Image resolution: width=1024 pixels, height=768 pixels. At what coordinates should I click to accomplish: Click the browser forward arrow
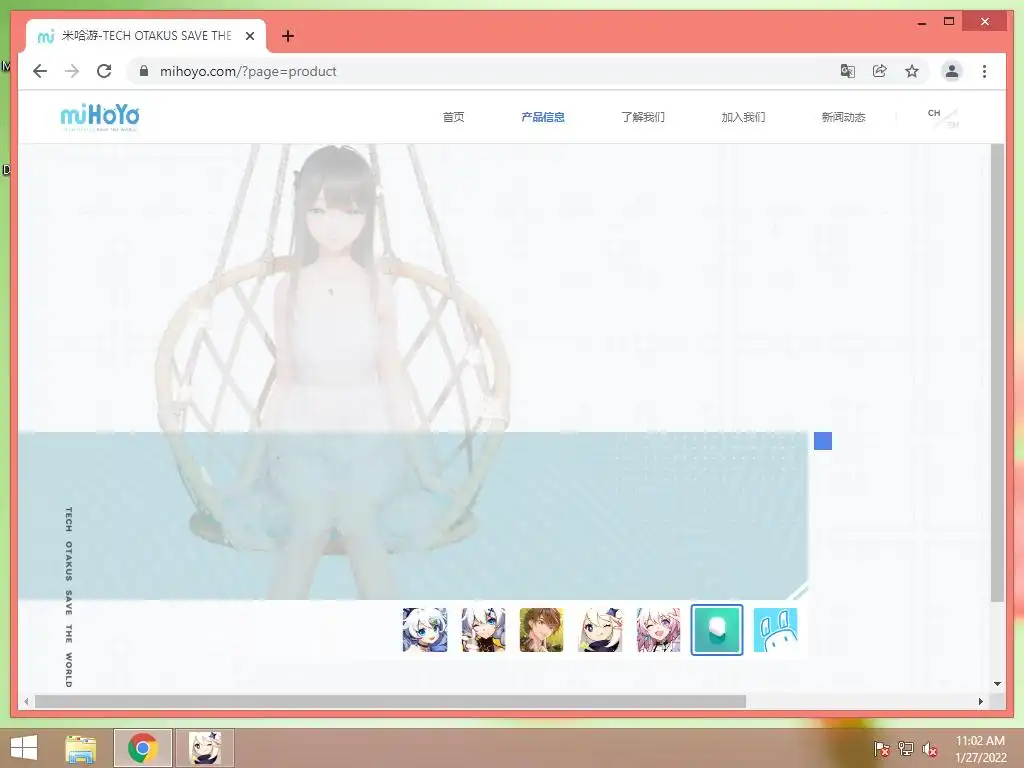(x=72, y=71)
